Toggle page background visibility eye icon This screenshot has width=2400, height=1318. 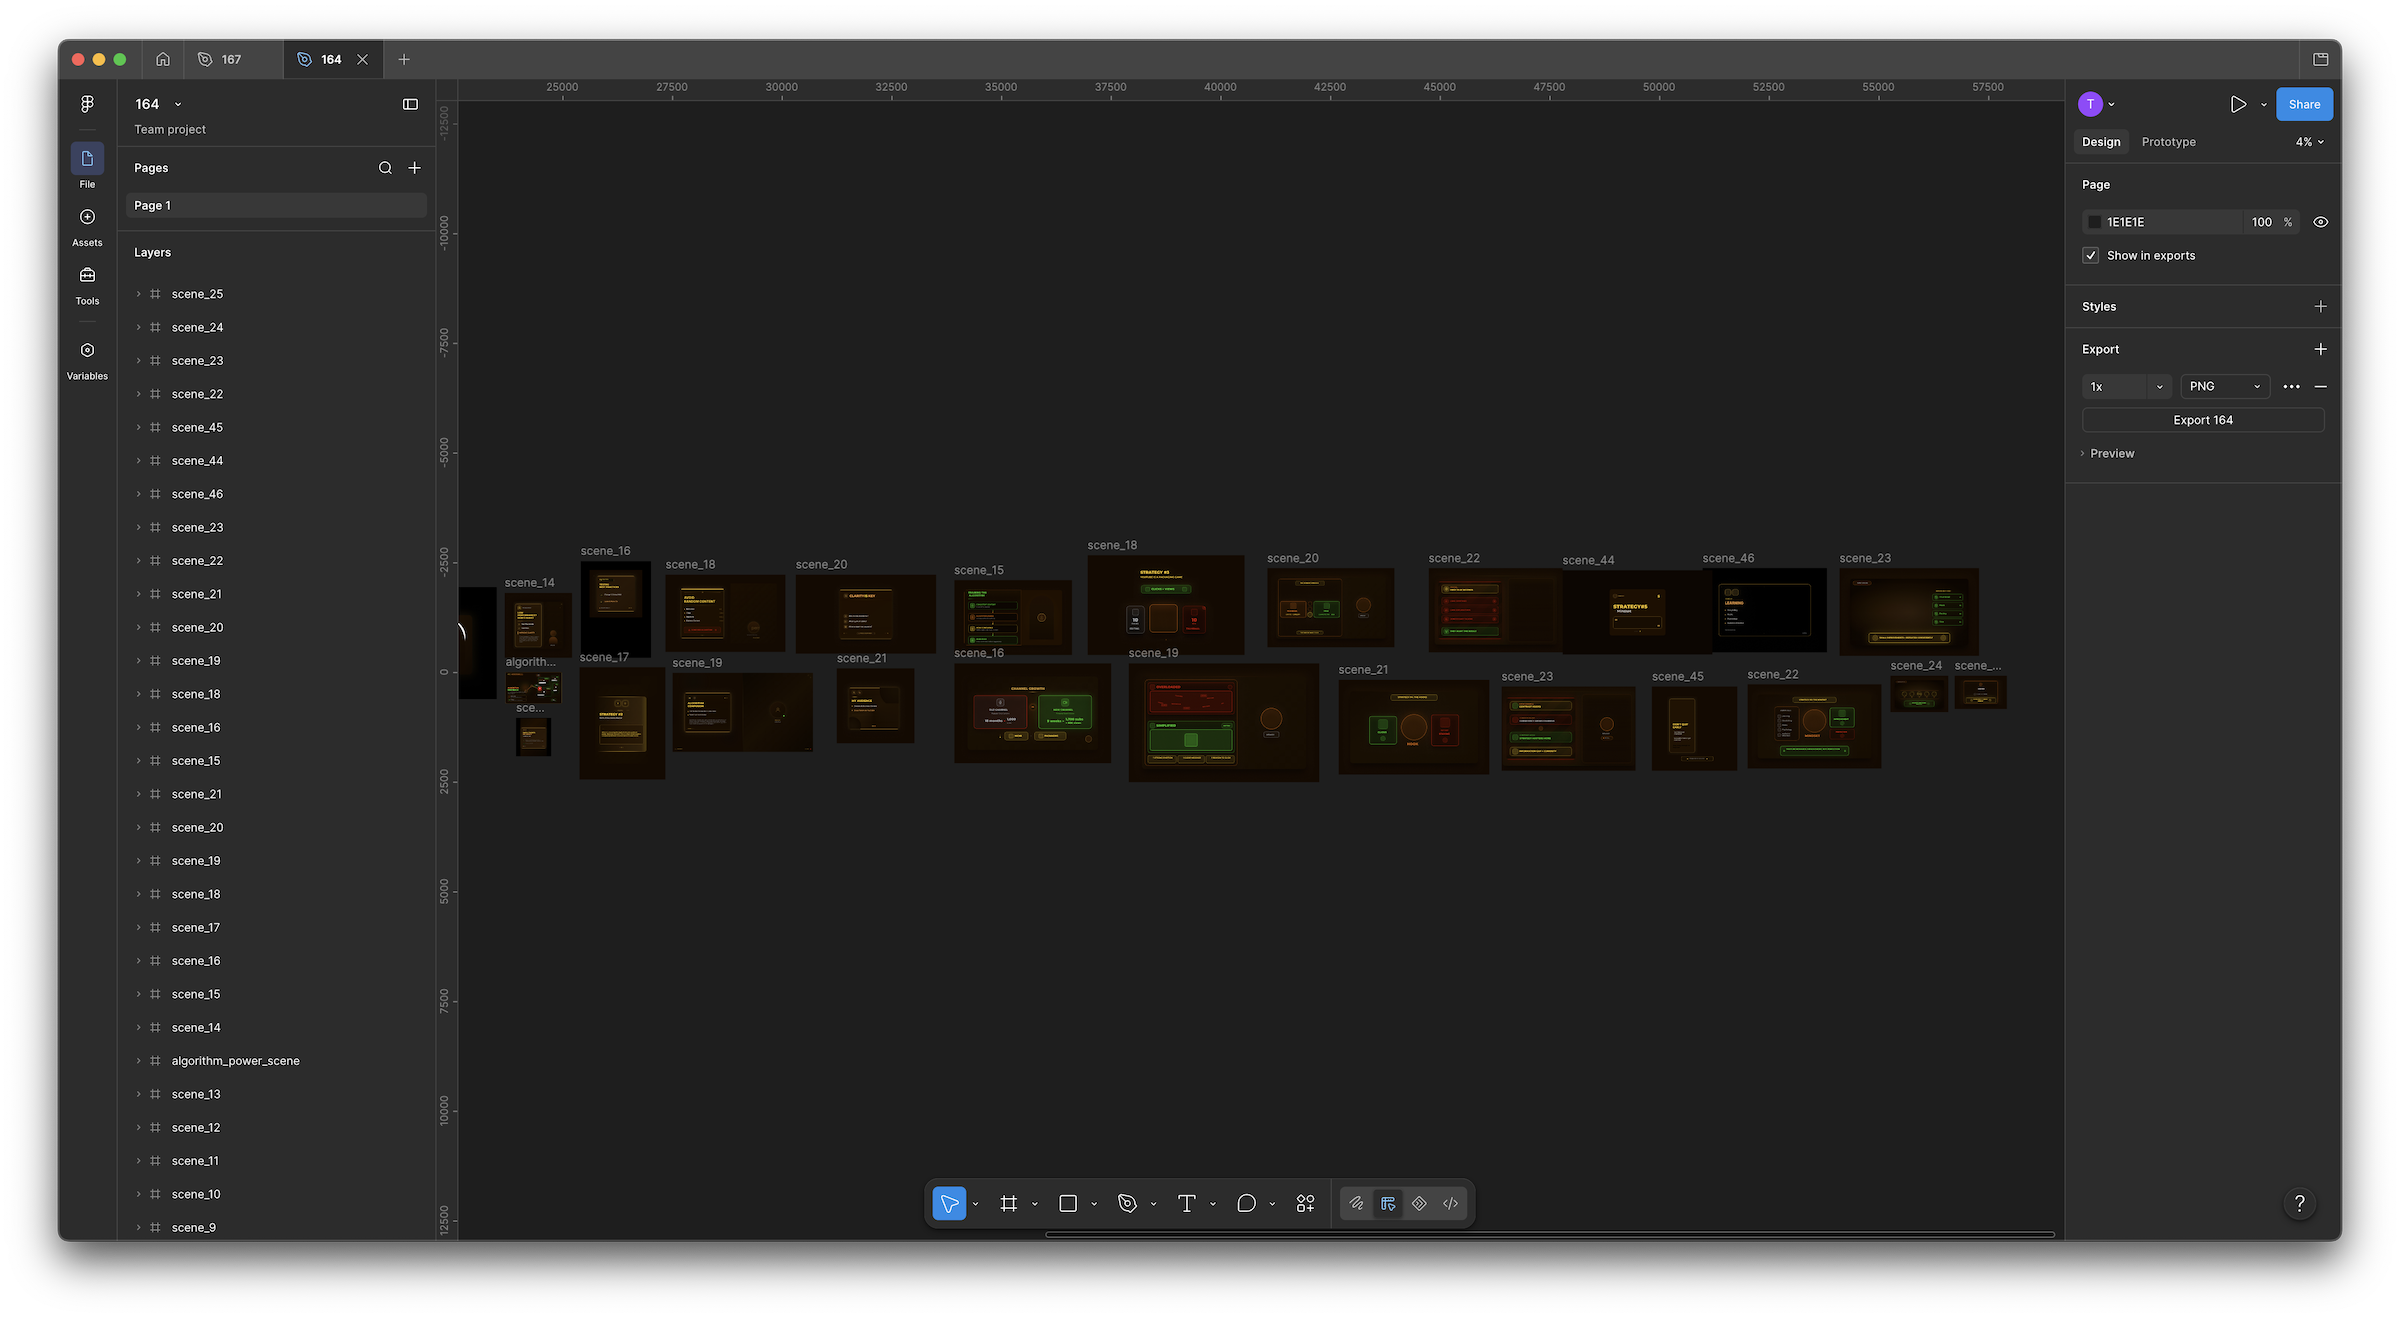2320,222
